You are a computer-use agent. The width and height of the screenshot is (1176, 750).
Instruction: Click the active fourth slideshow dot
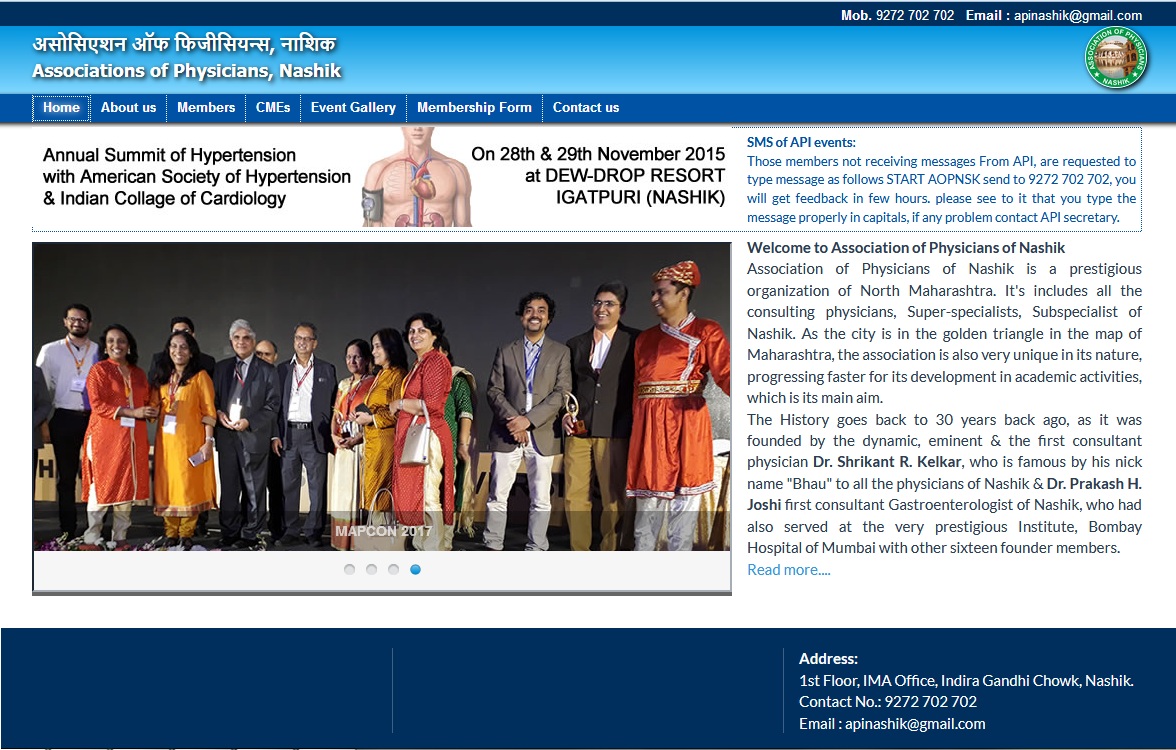415,570
